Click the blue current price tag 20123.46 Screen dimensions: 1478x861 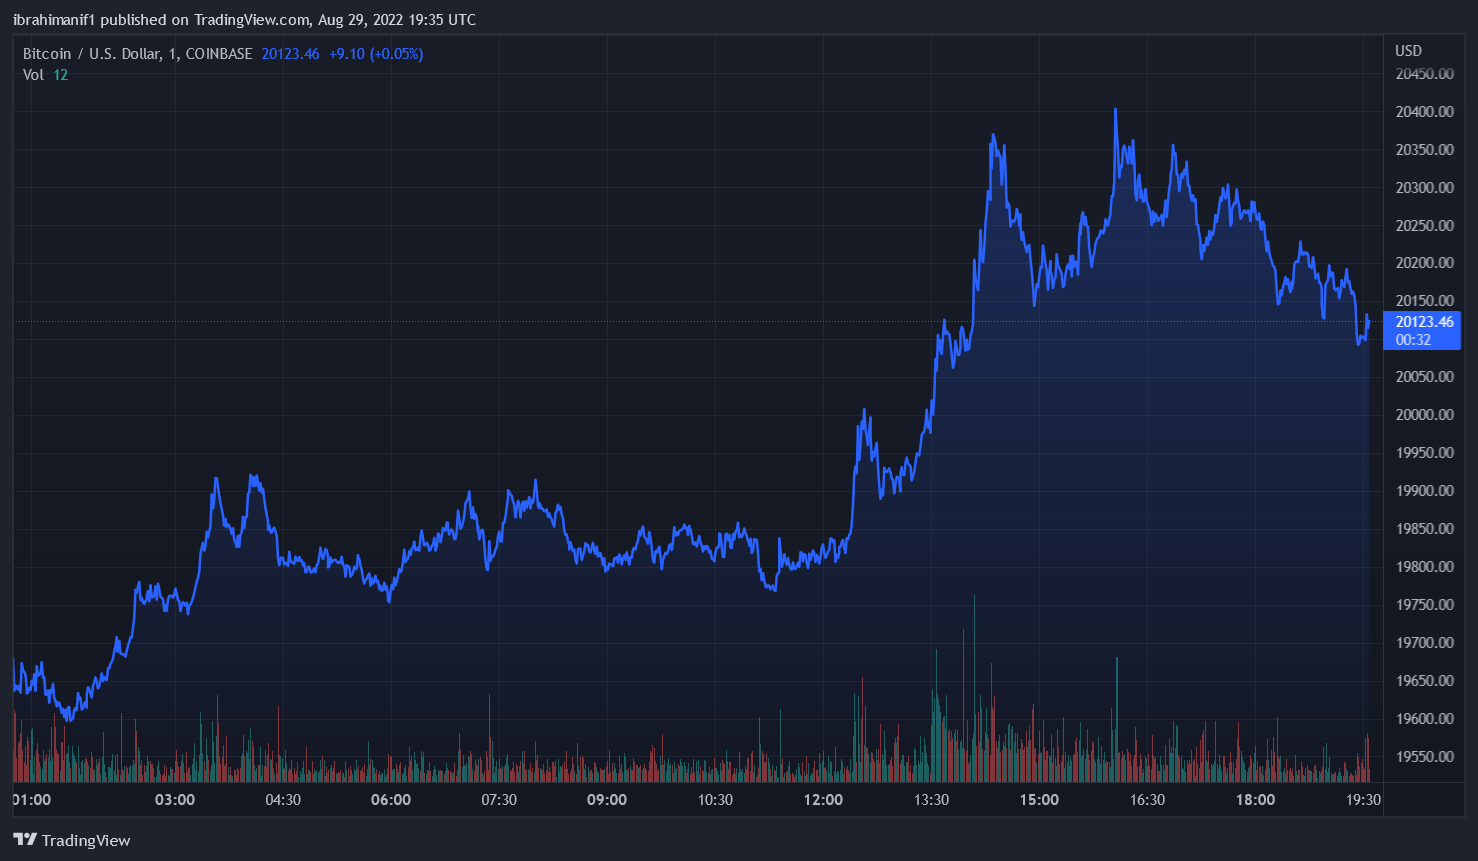pos(1424,322)
